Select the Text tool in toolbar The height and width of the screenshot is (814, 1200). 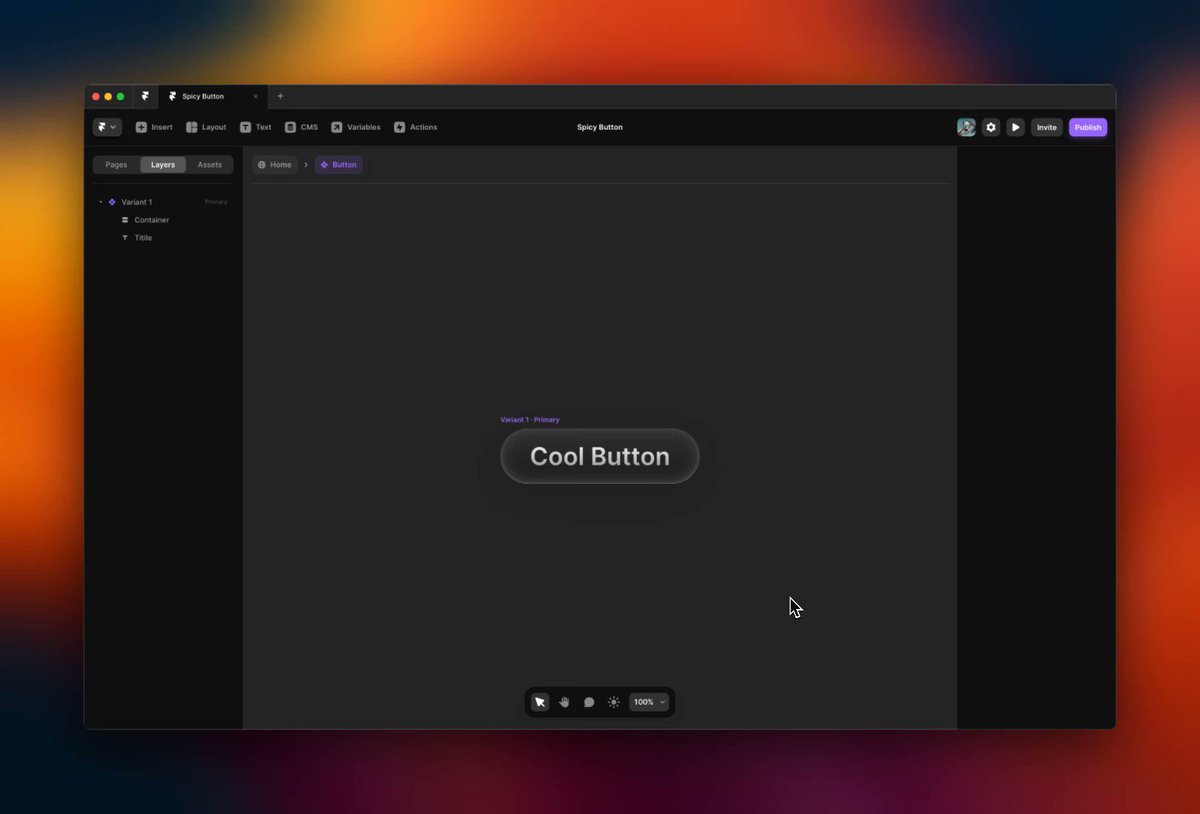tap(255, 127)
